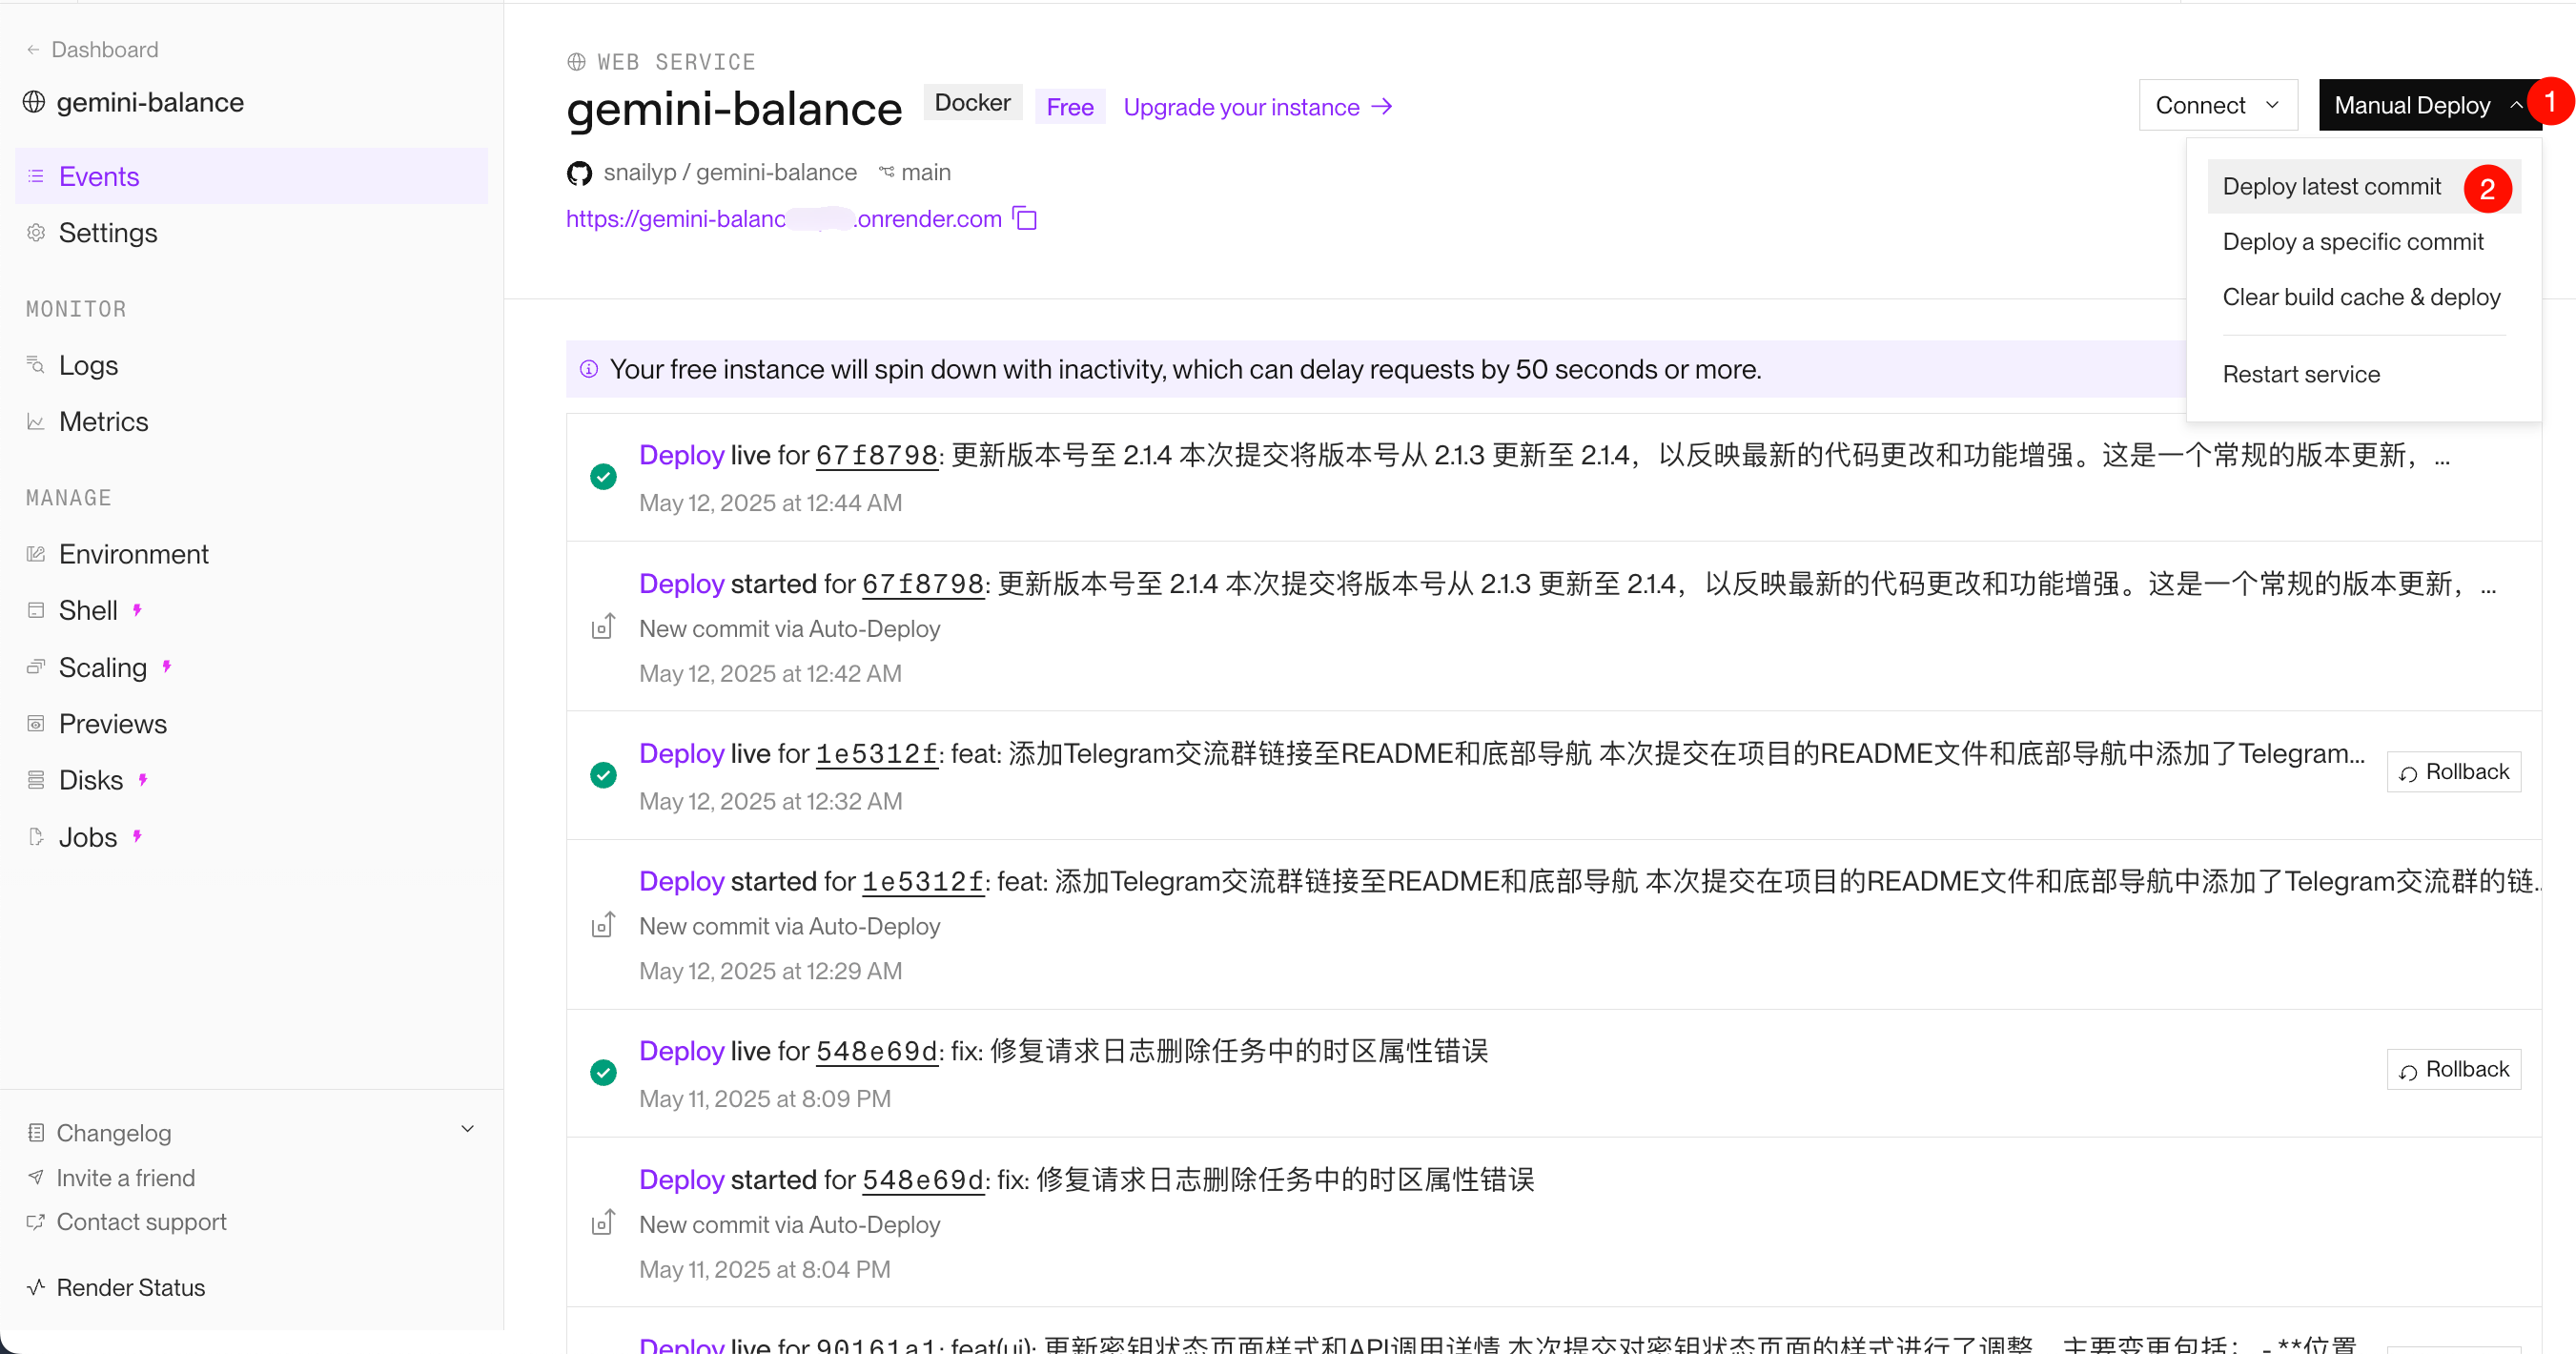Screen dimensions: 2576x1354
Task: Select Restart service from the menu
Action: click(x=2301, y=374)
